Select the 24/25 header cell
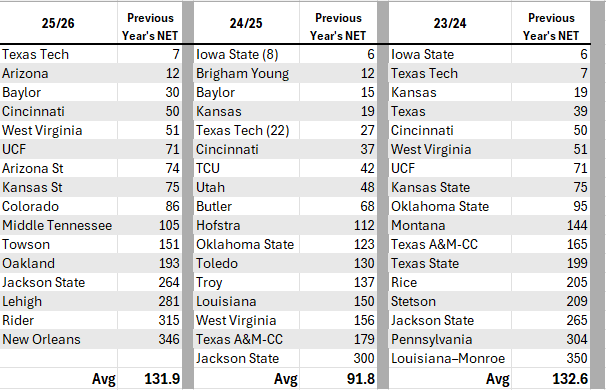Viewport: 606px width, 390px height. 246,23
